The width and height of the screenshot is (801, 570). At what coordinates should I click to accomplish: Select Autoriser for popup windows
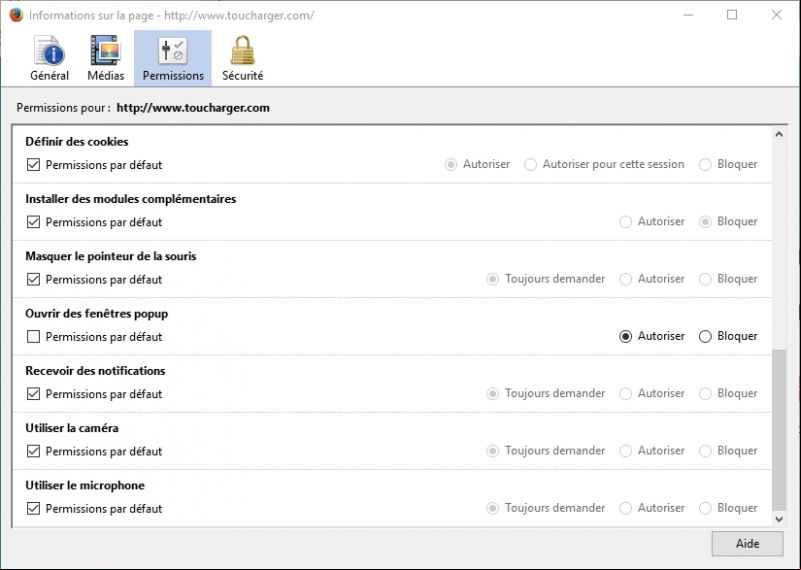pos(625,336)
